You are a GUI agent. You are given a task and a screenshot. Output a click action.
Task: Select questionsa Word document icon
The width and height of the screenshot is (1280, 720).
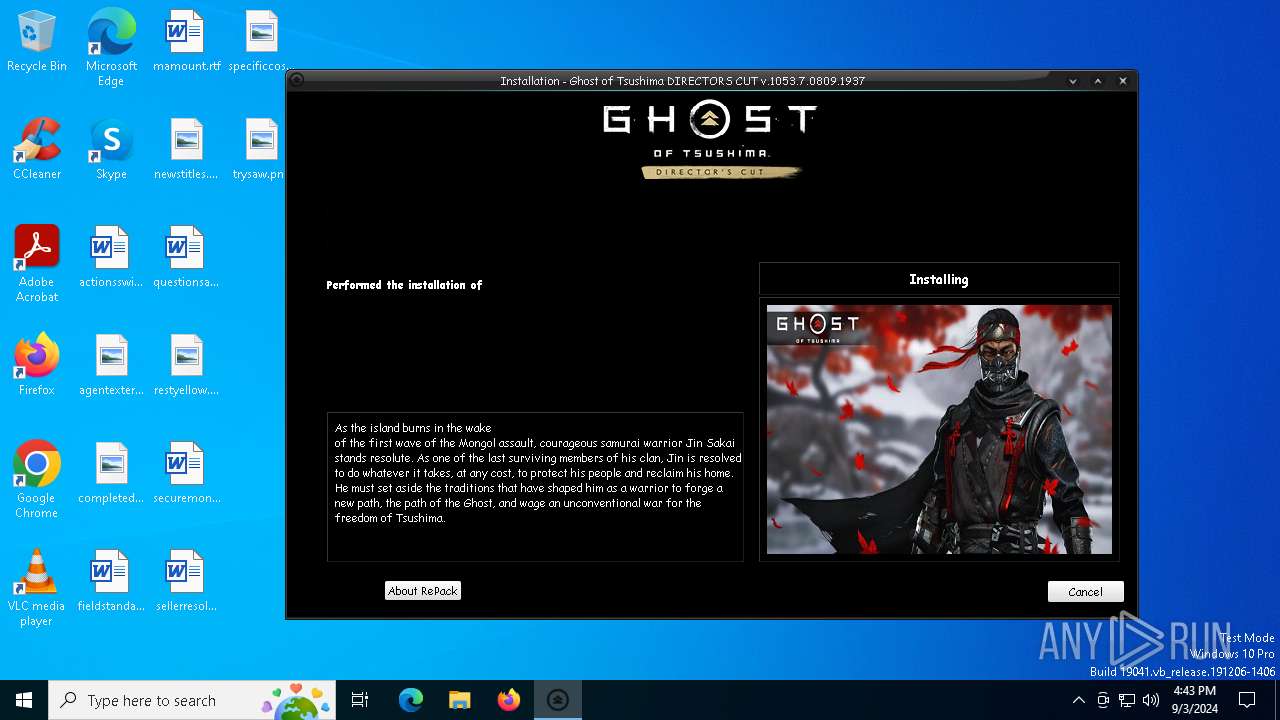186,257
